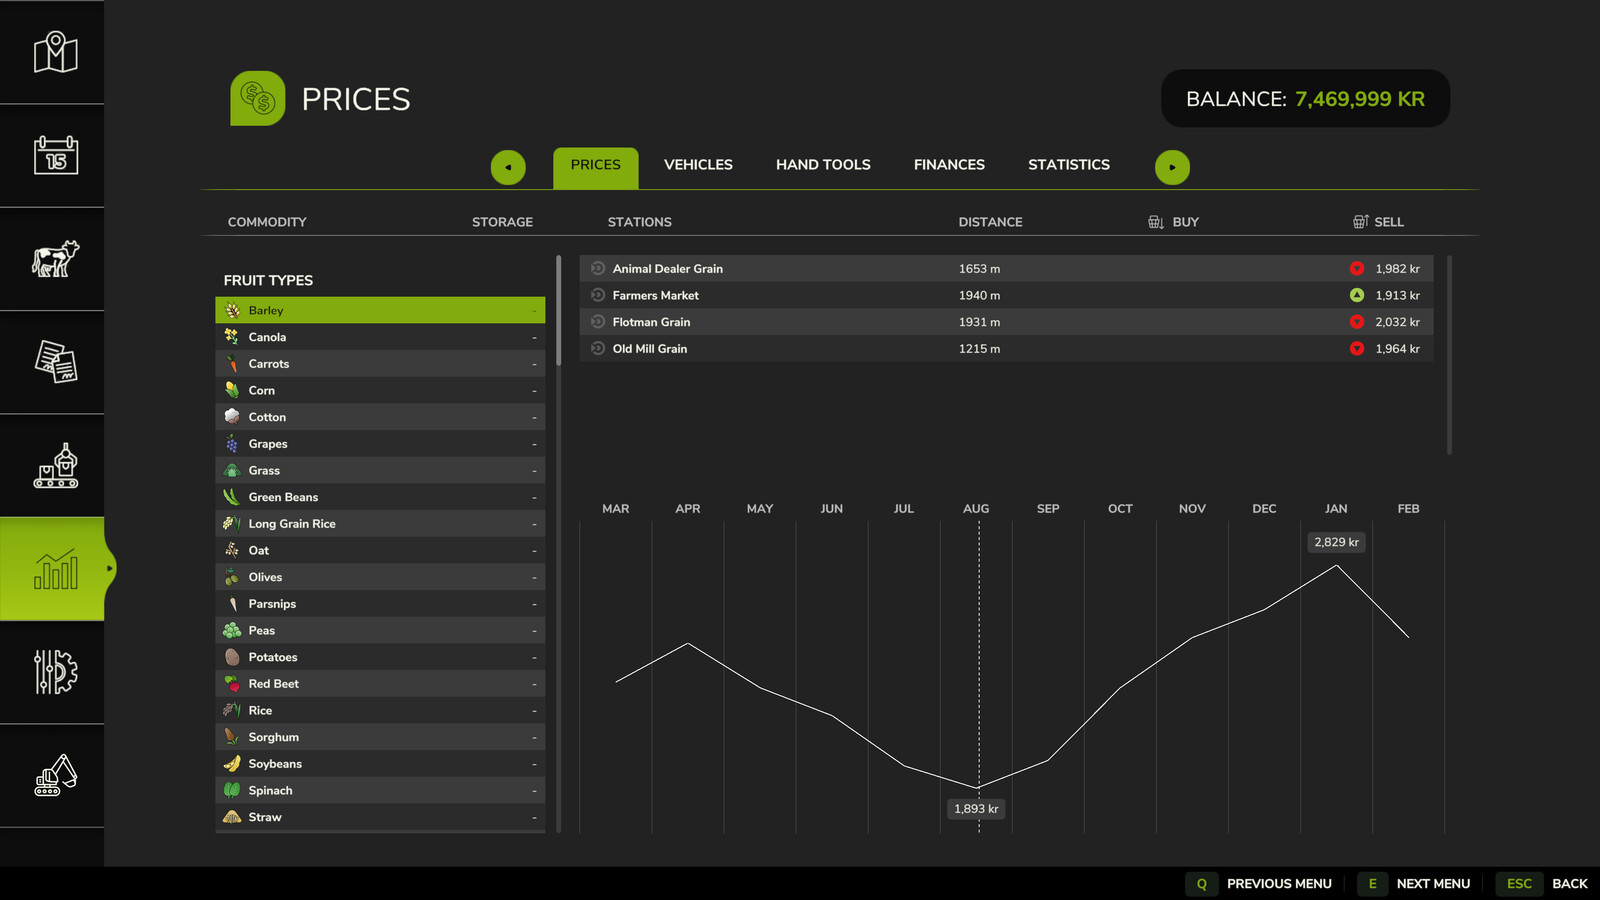Toggle marker for Old Mill Grain station
The height and width of the screenshot is (900, 1600).
click(598, 349)
